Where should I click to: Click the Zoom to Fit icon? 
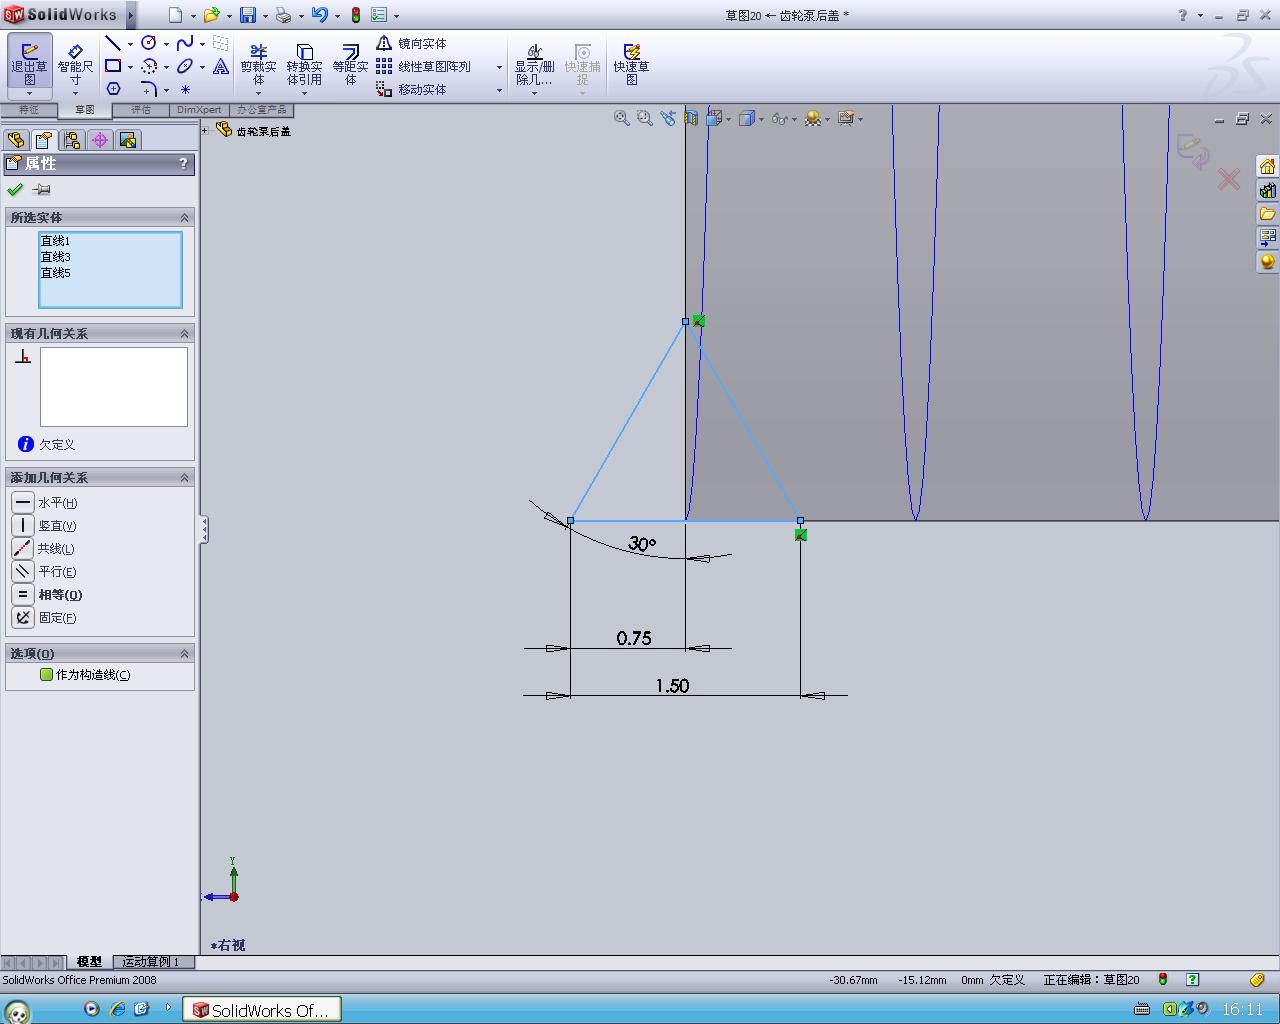click(621, 118)
